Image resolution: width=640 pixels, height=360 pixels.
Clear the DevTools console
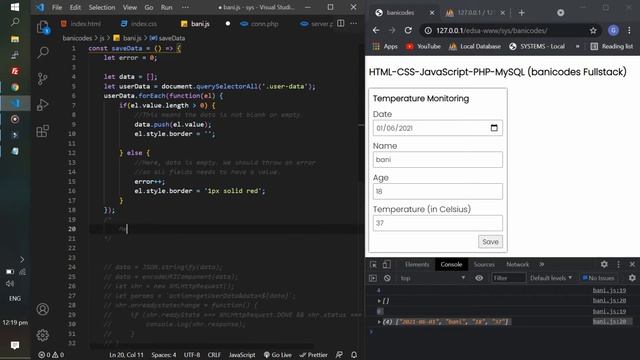click(387, 278)
